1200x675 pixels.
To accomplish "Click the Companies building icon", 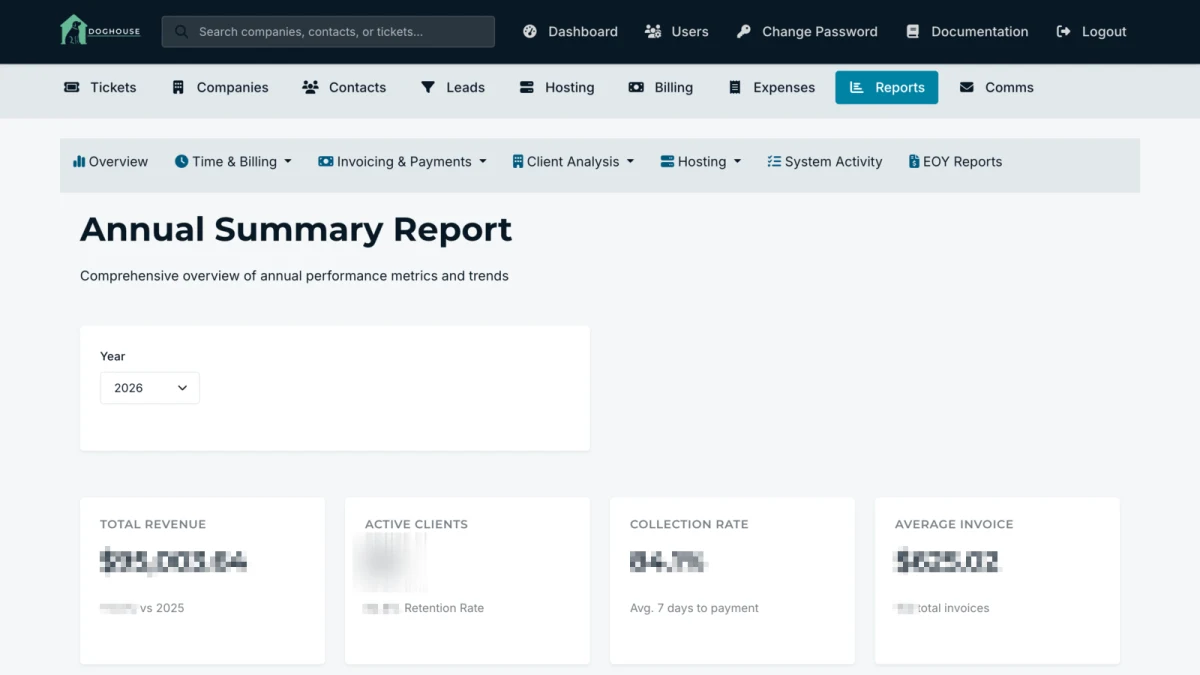I will 178,87.
